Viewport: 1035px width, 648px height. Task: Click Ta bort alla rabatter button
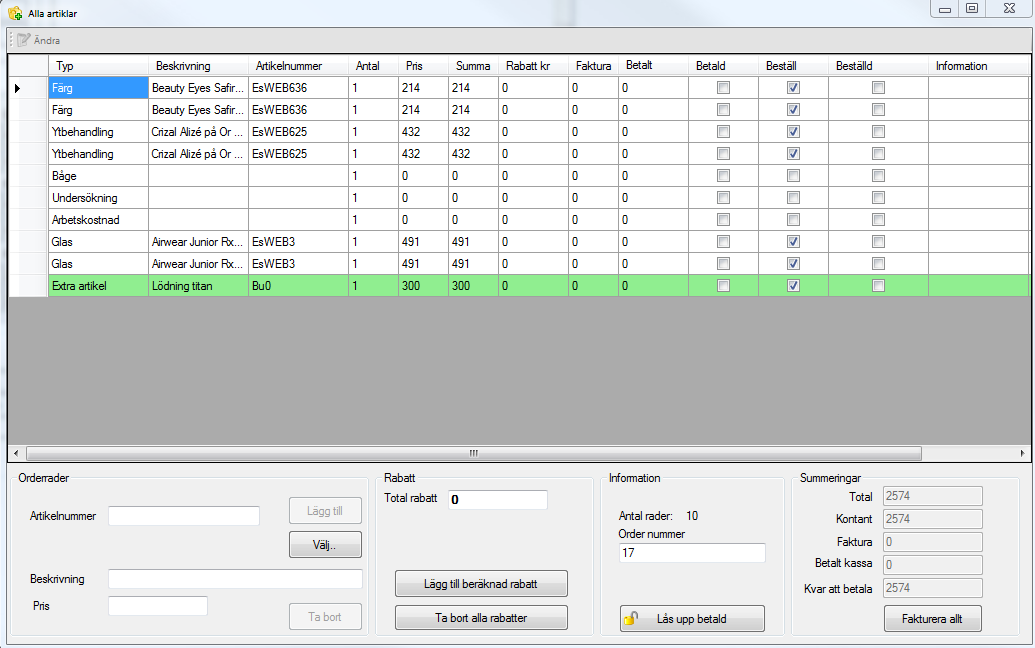481,618
